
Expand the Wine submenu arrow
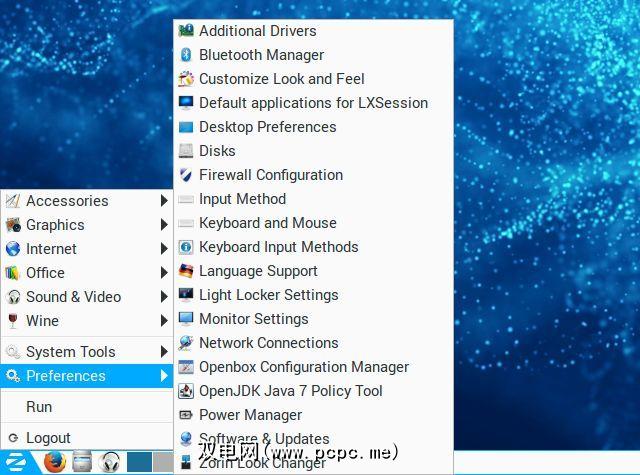coord(164,321)
